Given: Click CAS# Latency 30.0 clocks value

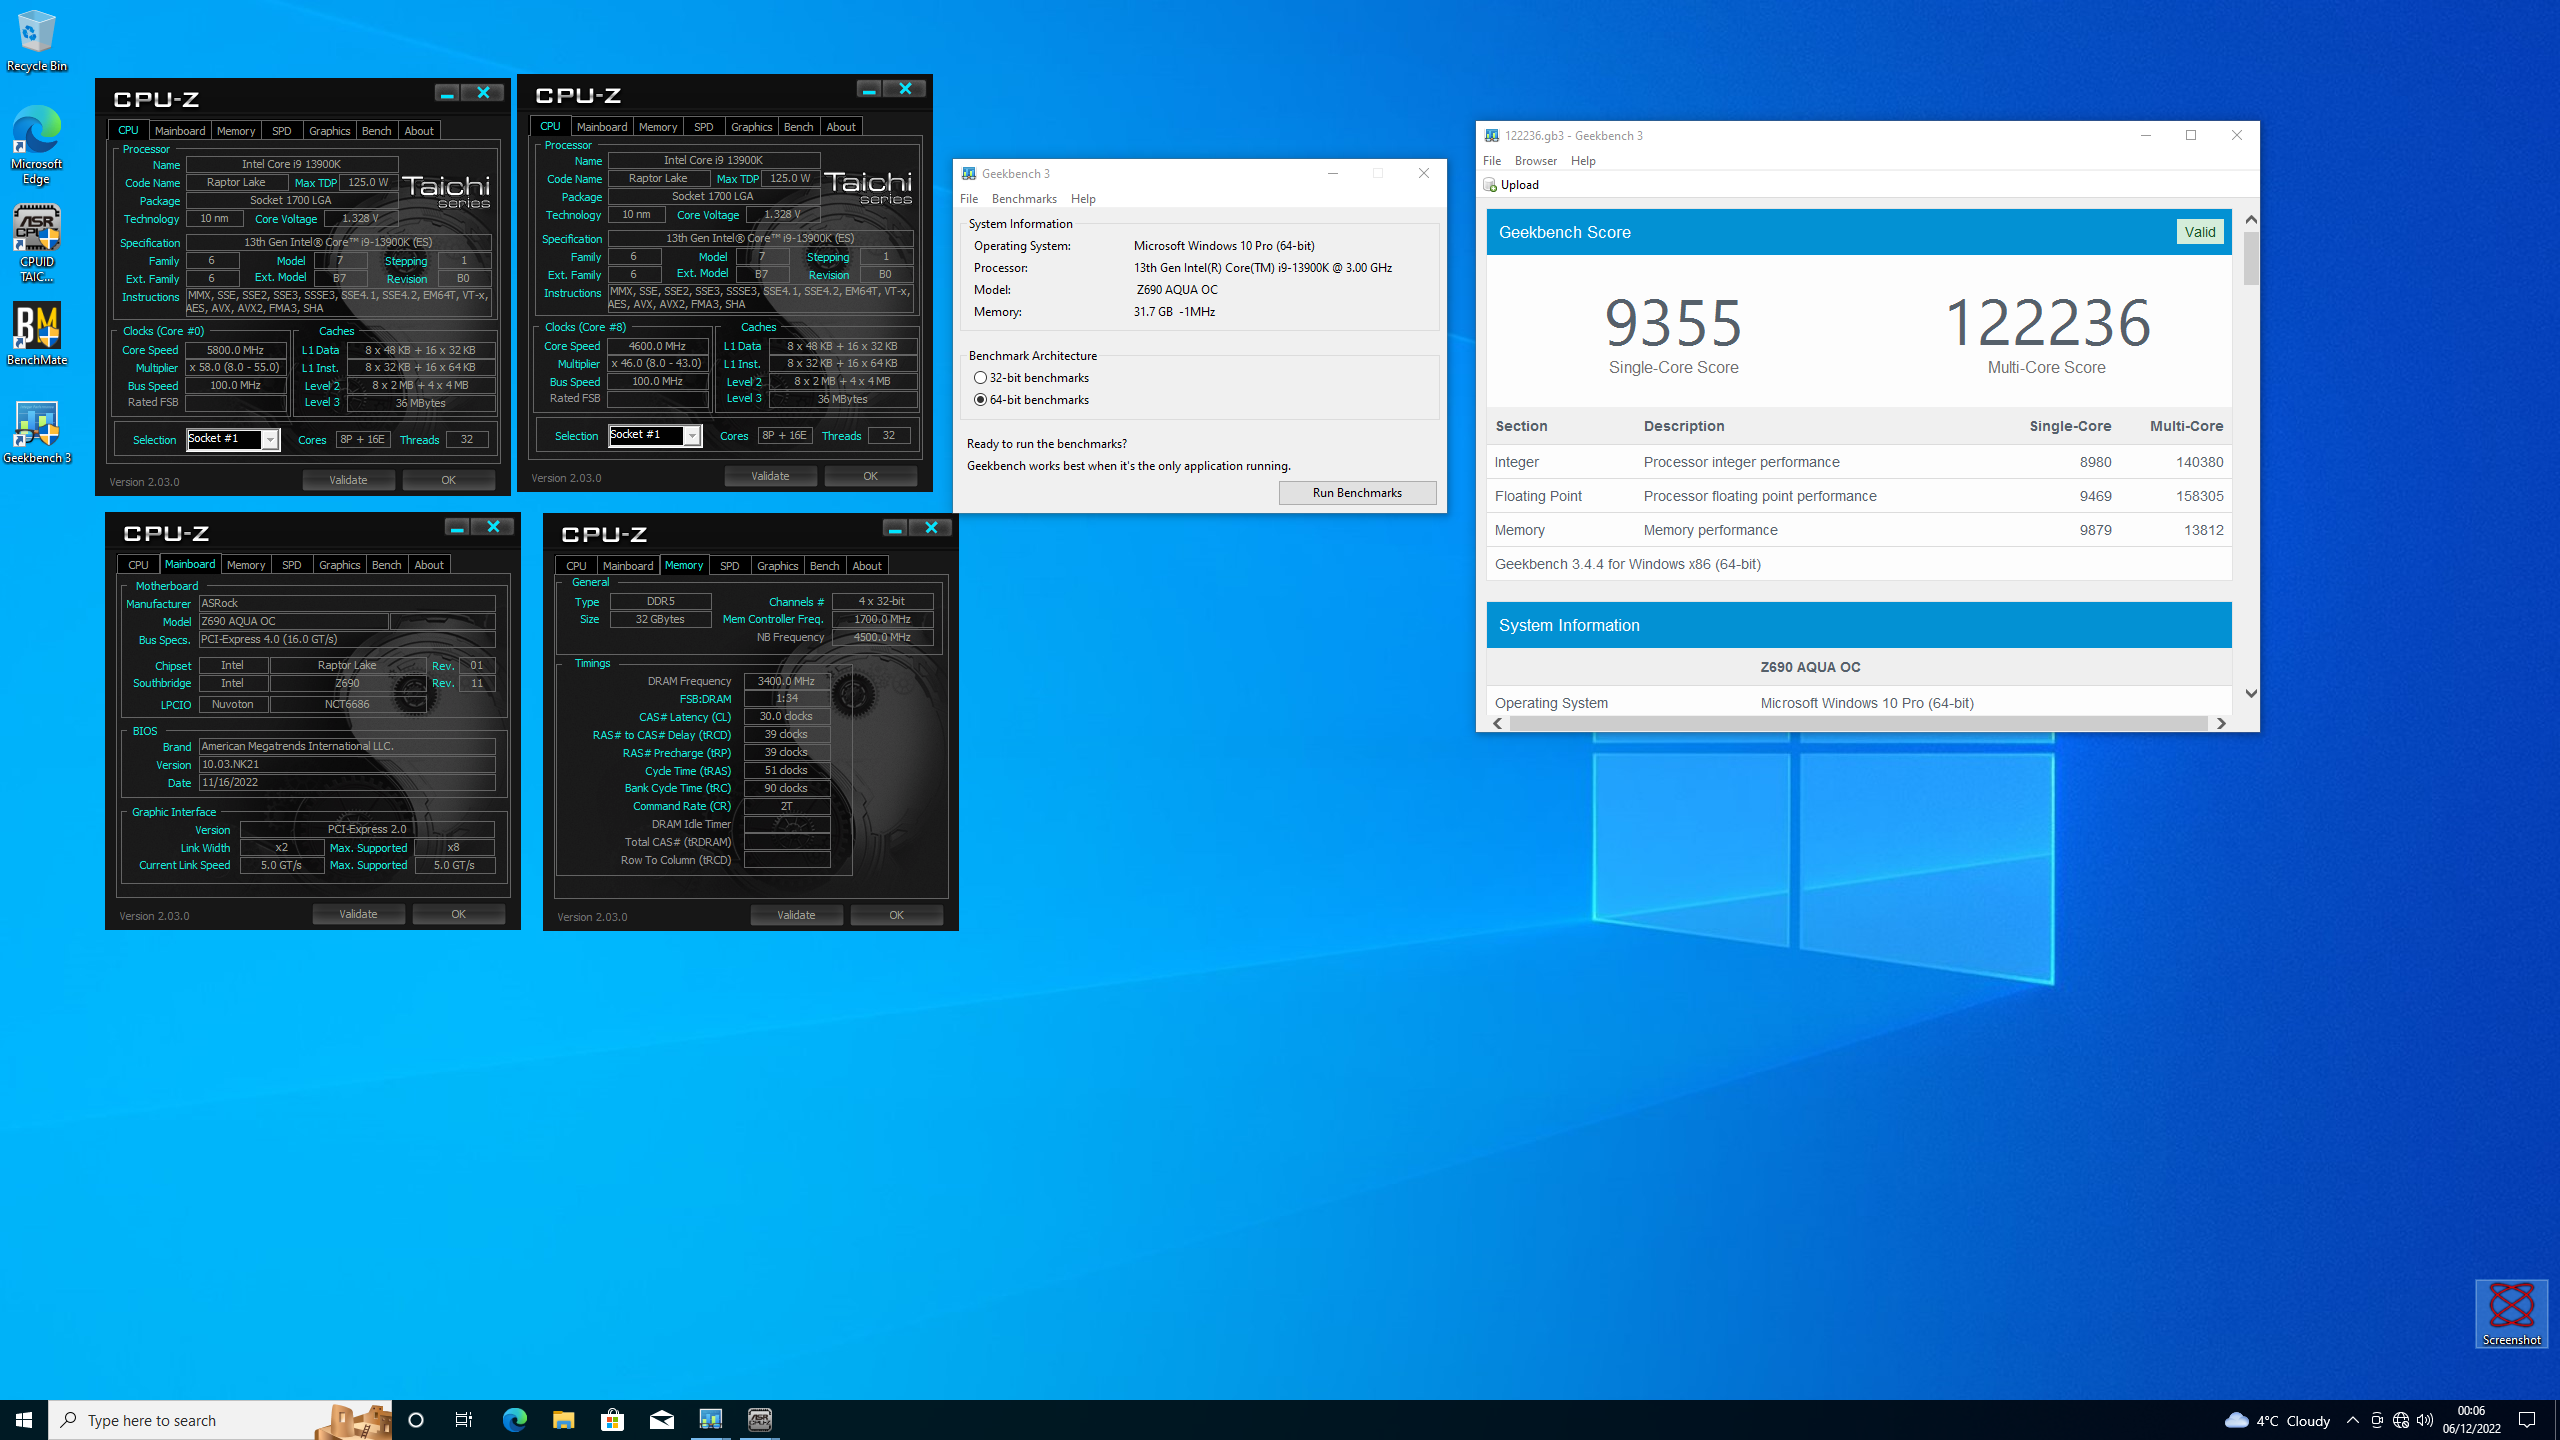Looking at the screenshot, I should coord(786,716).
